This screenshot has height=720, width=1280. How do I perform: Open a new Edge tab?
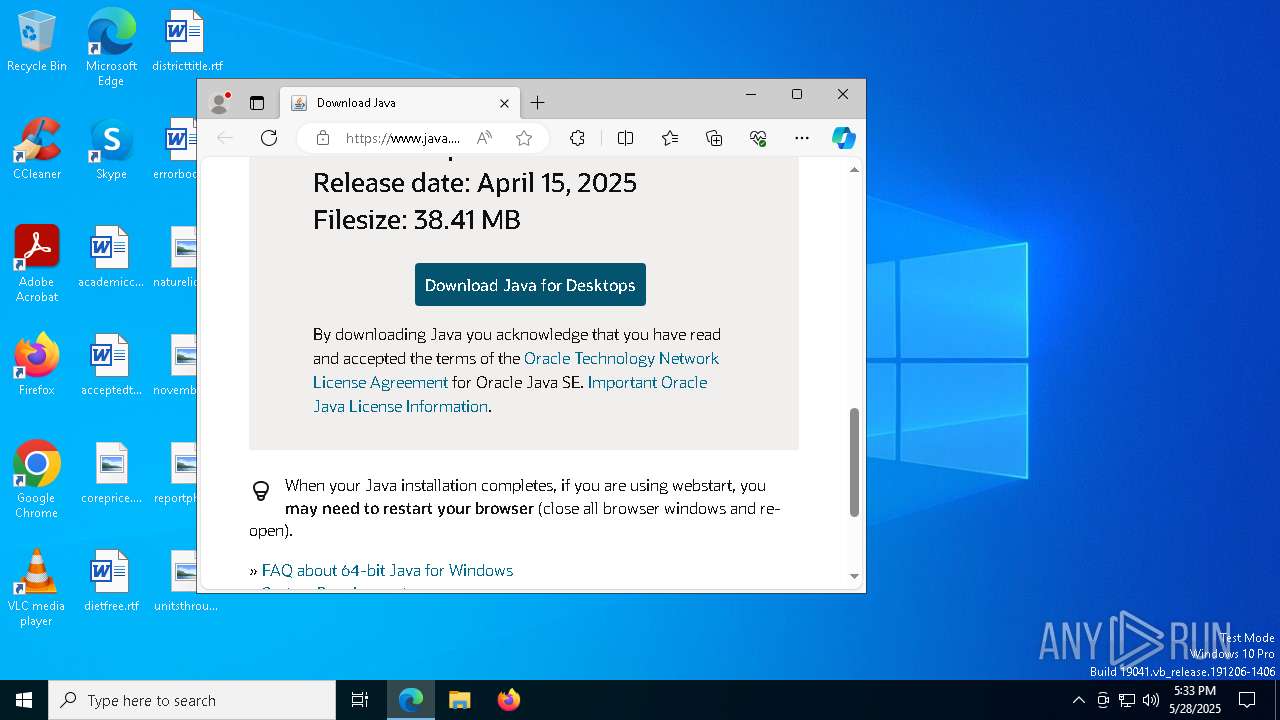coord(537,103)
